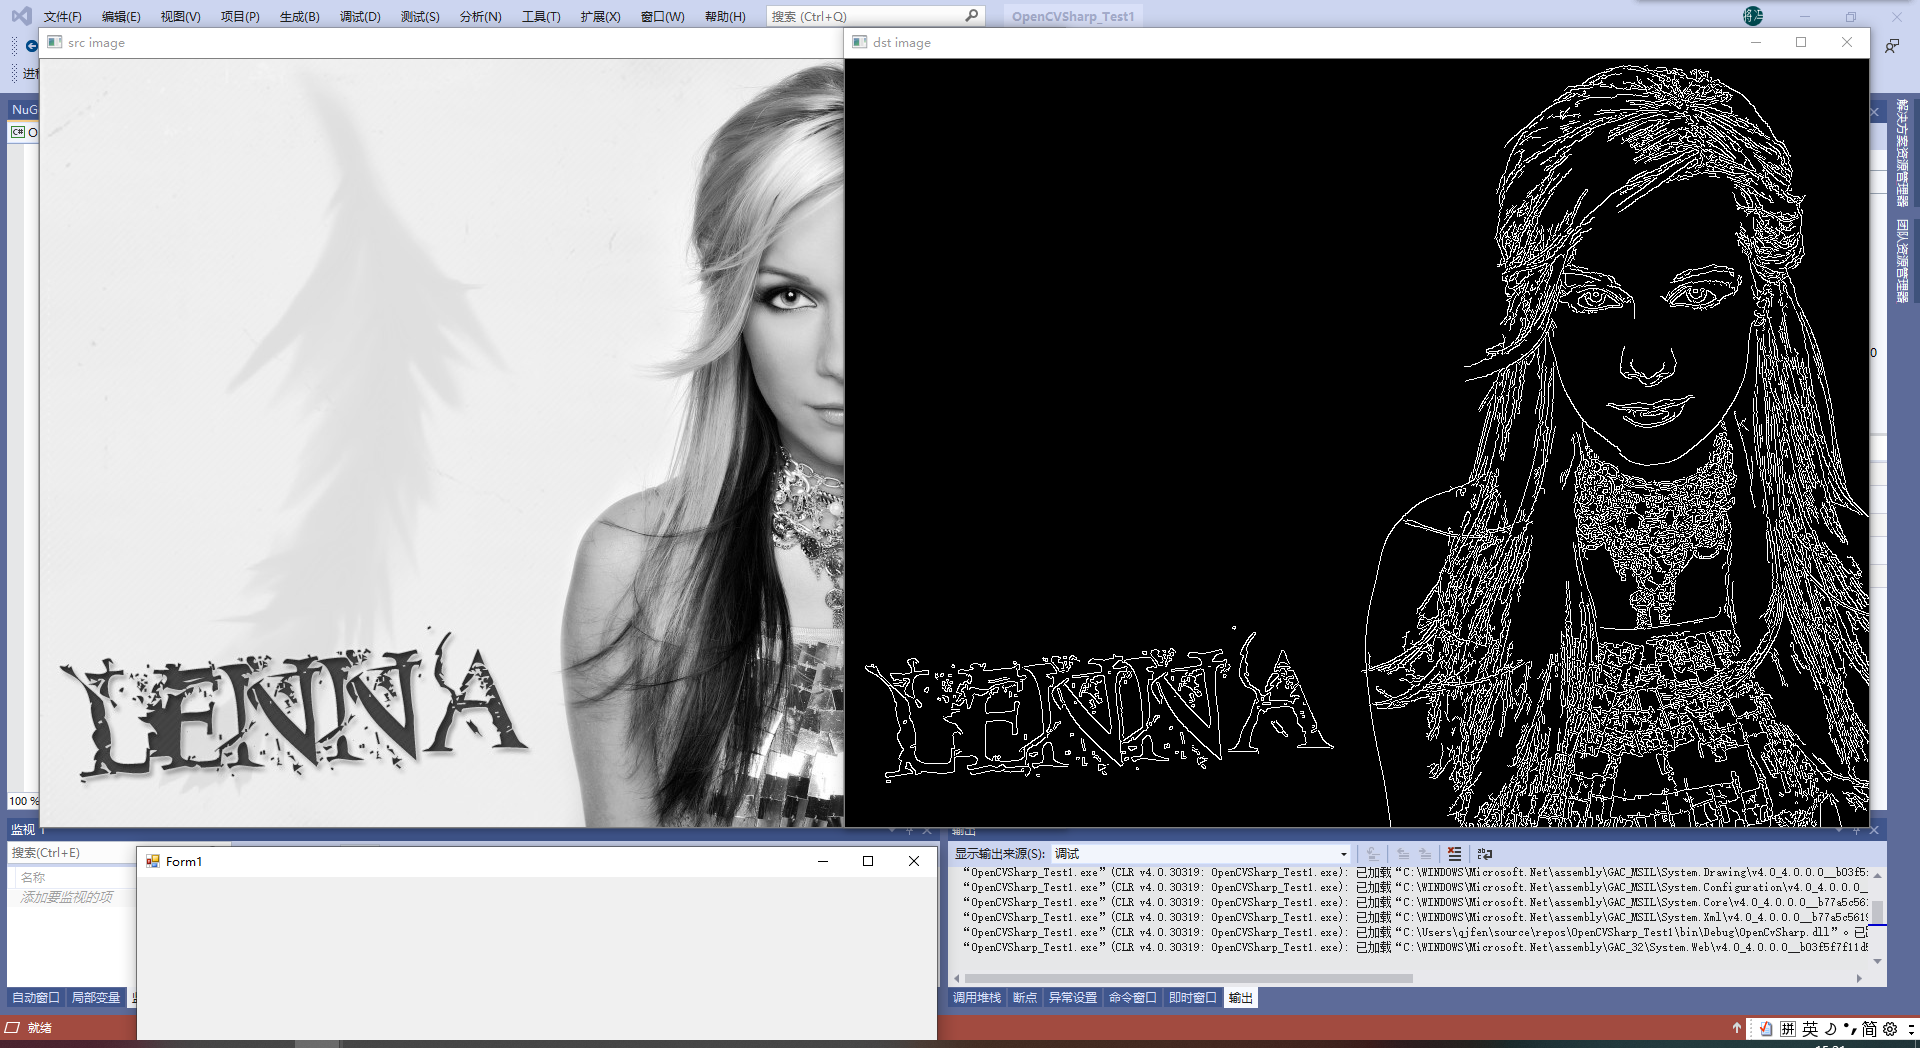This screenshot has height=1048, width=1920.
Task: Select the 输出 tab
Action: (x=1241, y=998)
